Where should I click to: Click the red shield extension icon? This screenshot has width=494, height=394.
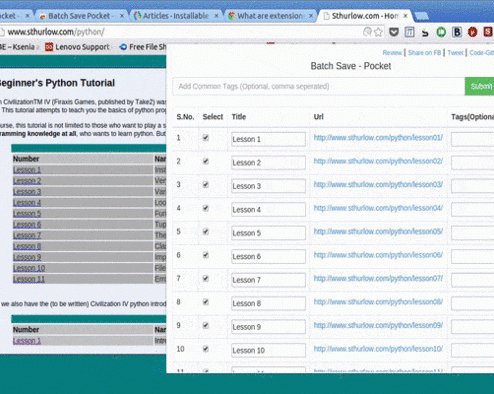click(473, 32)
